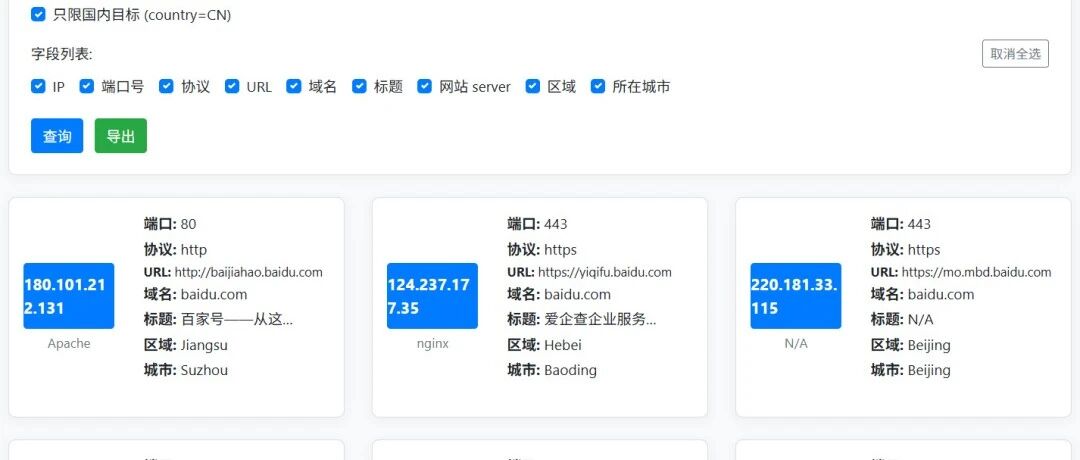Click the 端口: 80 text
This screenshot has width=1080, height=460.
pyautogui.click(x=170, y=224)
